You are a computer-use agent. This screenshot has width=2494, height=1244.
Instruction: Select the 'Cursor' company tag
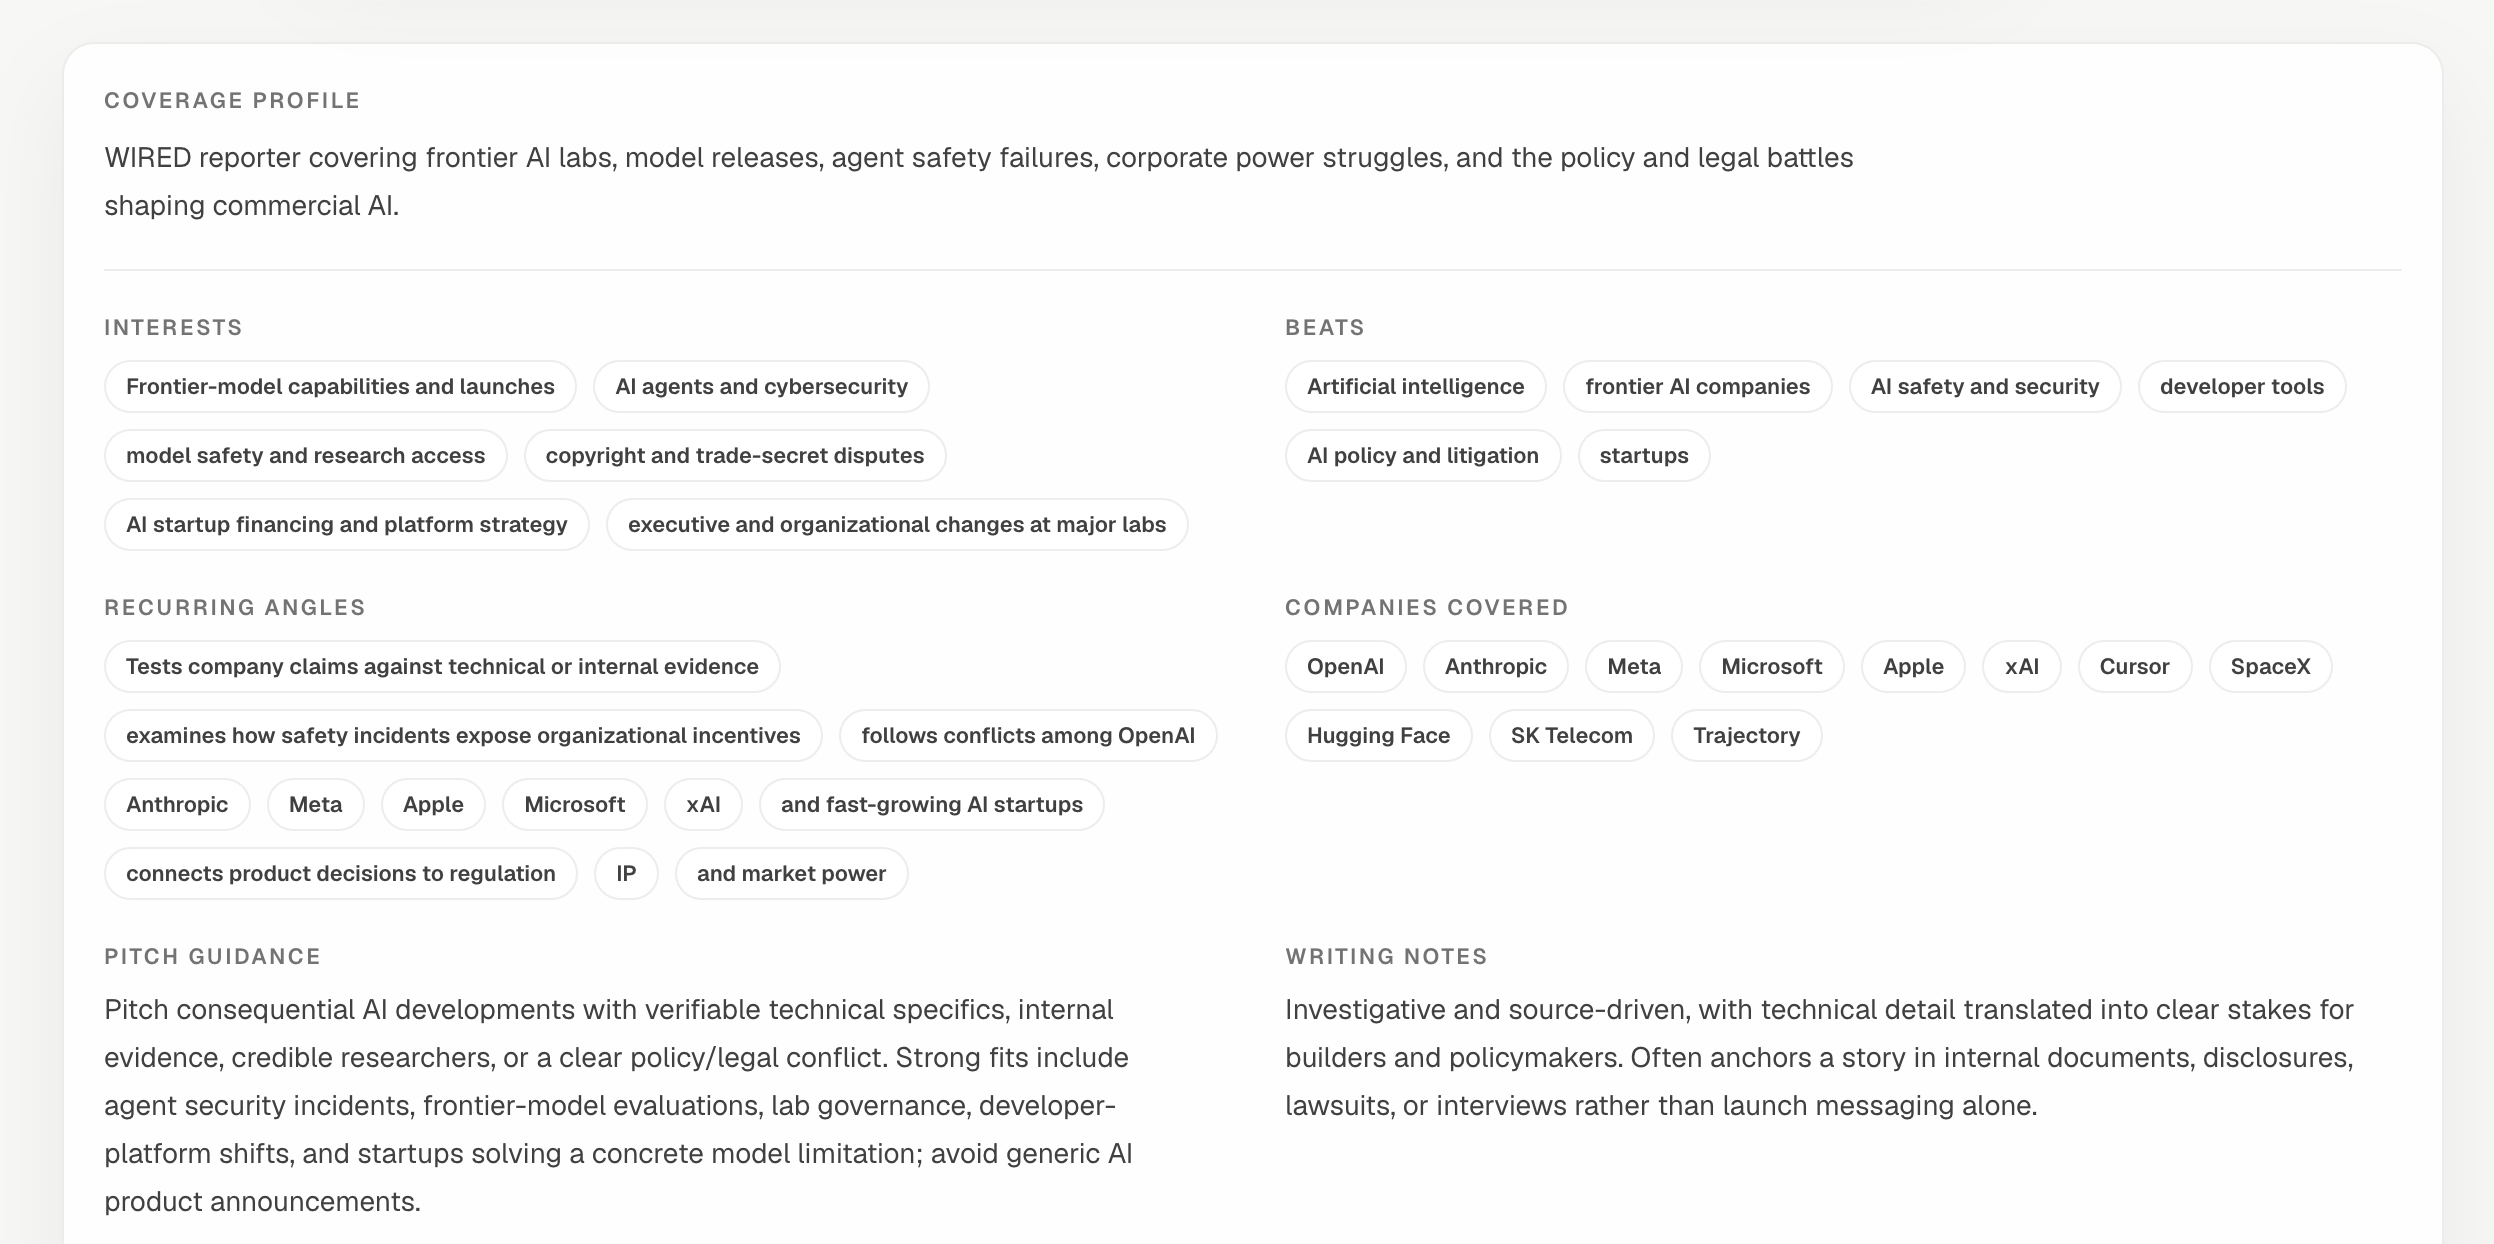2134,667
